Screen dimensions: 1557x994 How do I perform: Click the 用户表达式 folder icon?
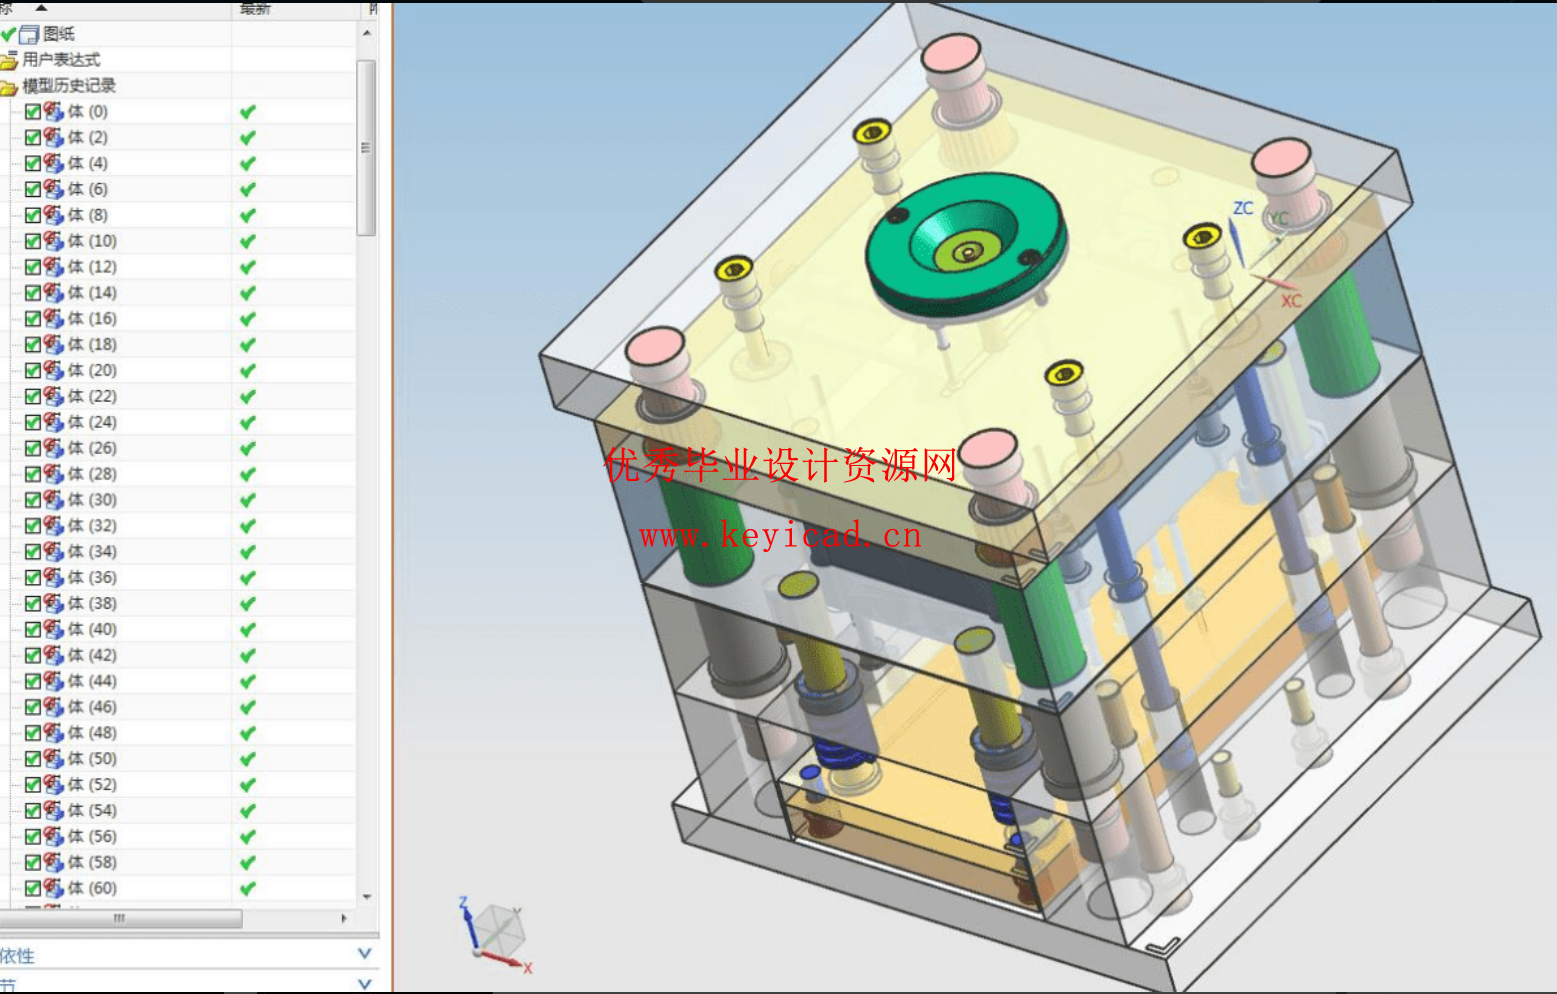12,59
